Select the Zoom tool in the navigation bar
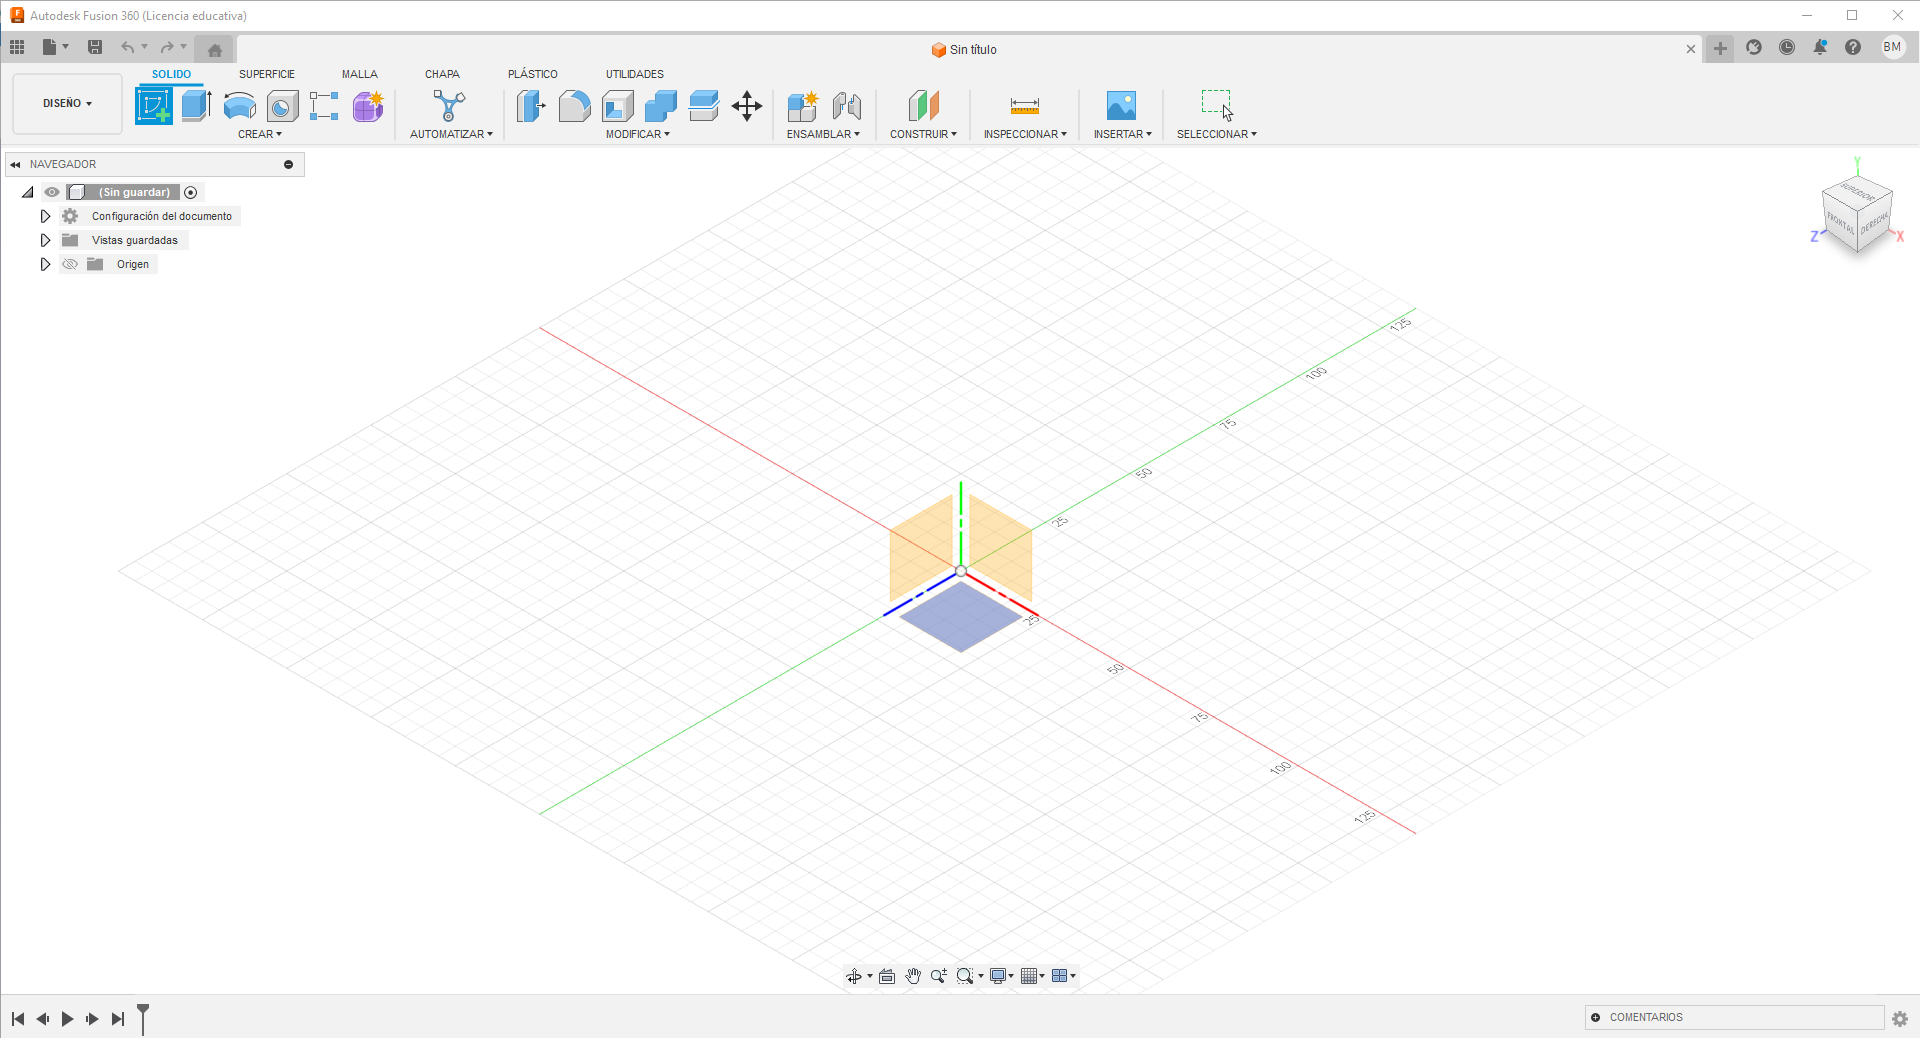The height and width of the screenshot is (1038, 1920). pos(938,976)
